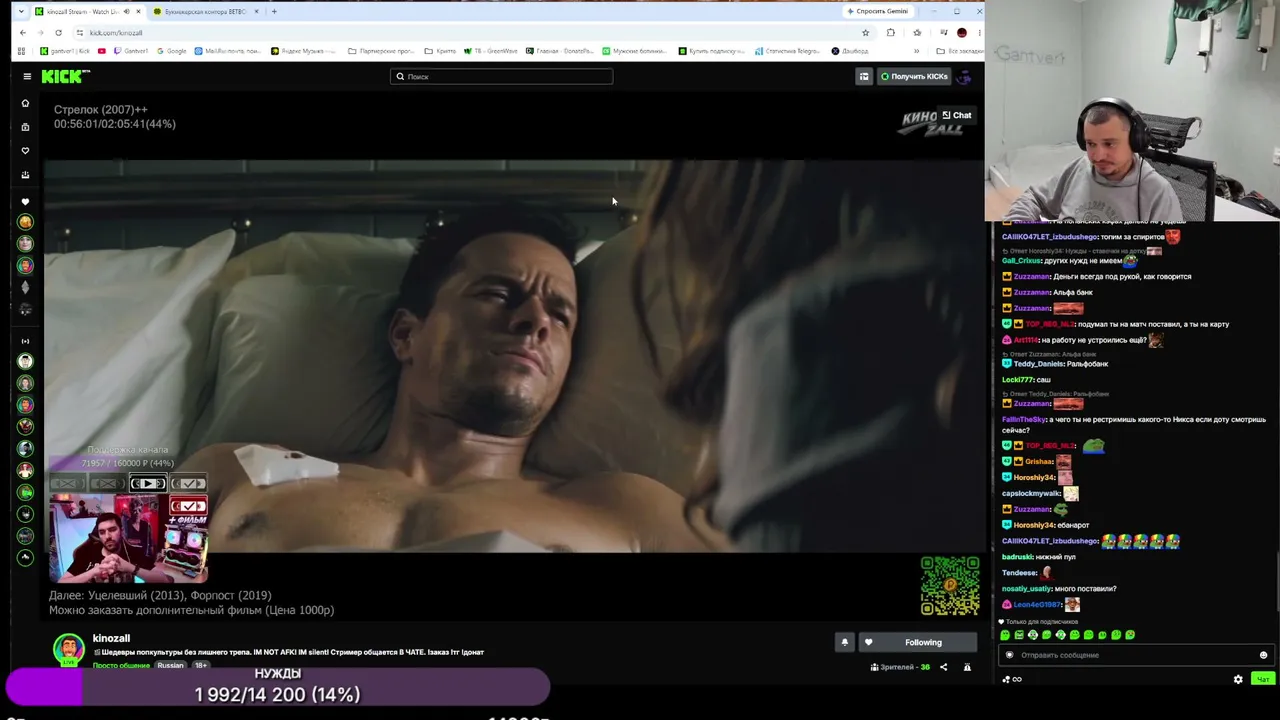
Task: Open the TB - GreenWave bookmark
Action: tap(490, 51)
